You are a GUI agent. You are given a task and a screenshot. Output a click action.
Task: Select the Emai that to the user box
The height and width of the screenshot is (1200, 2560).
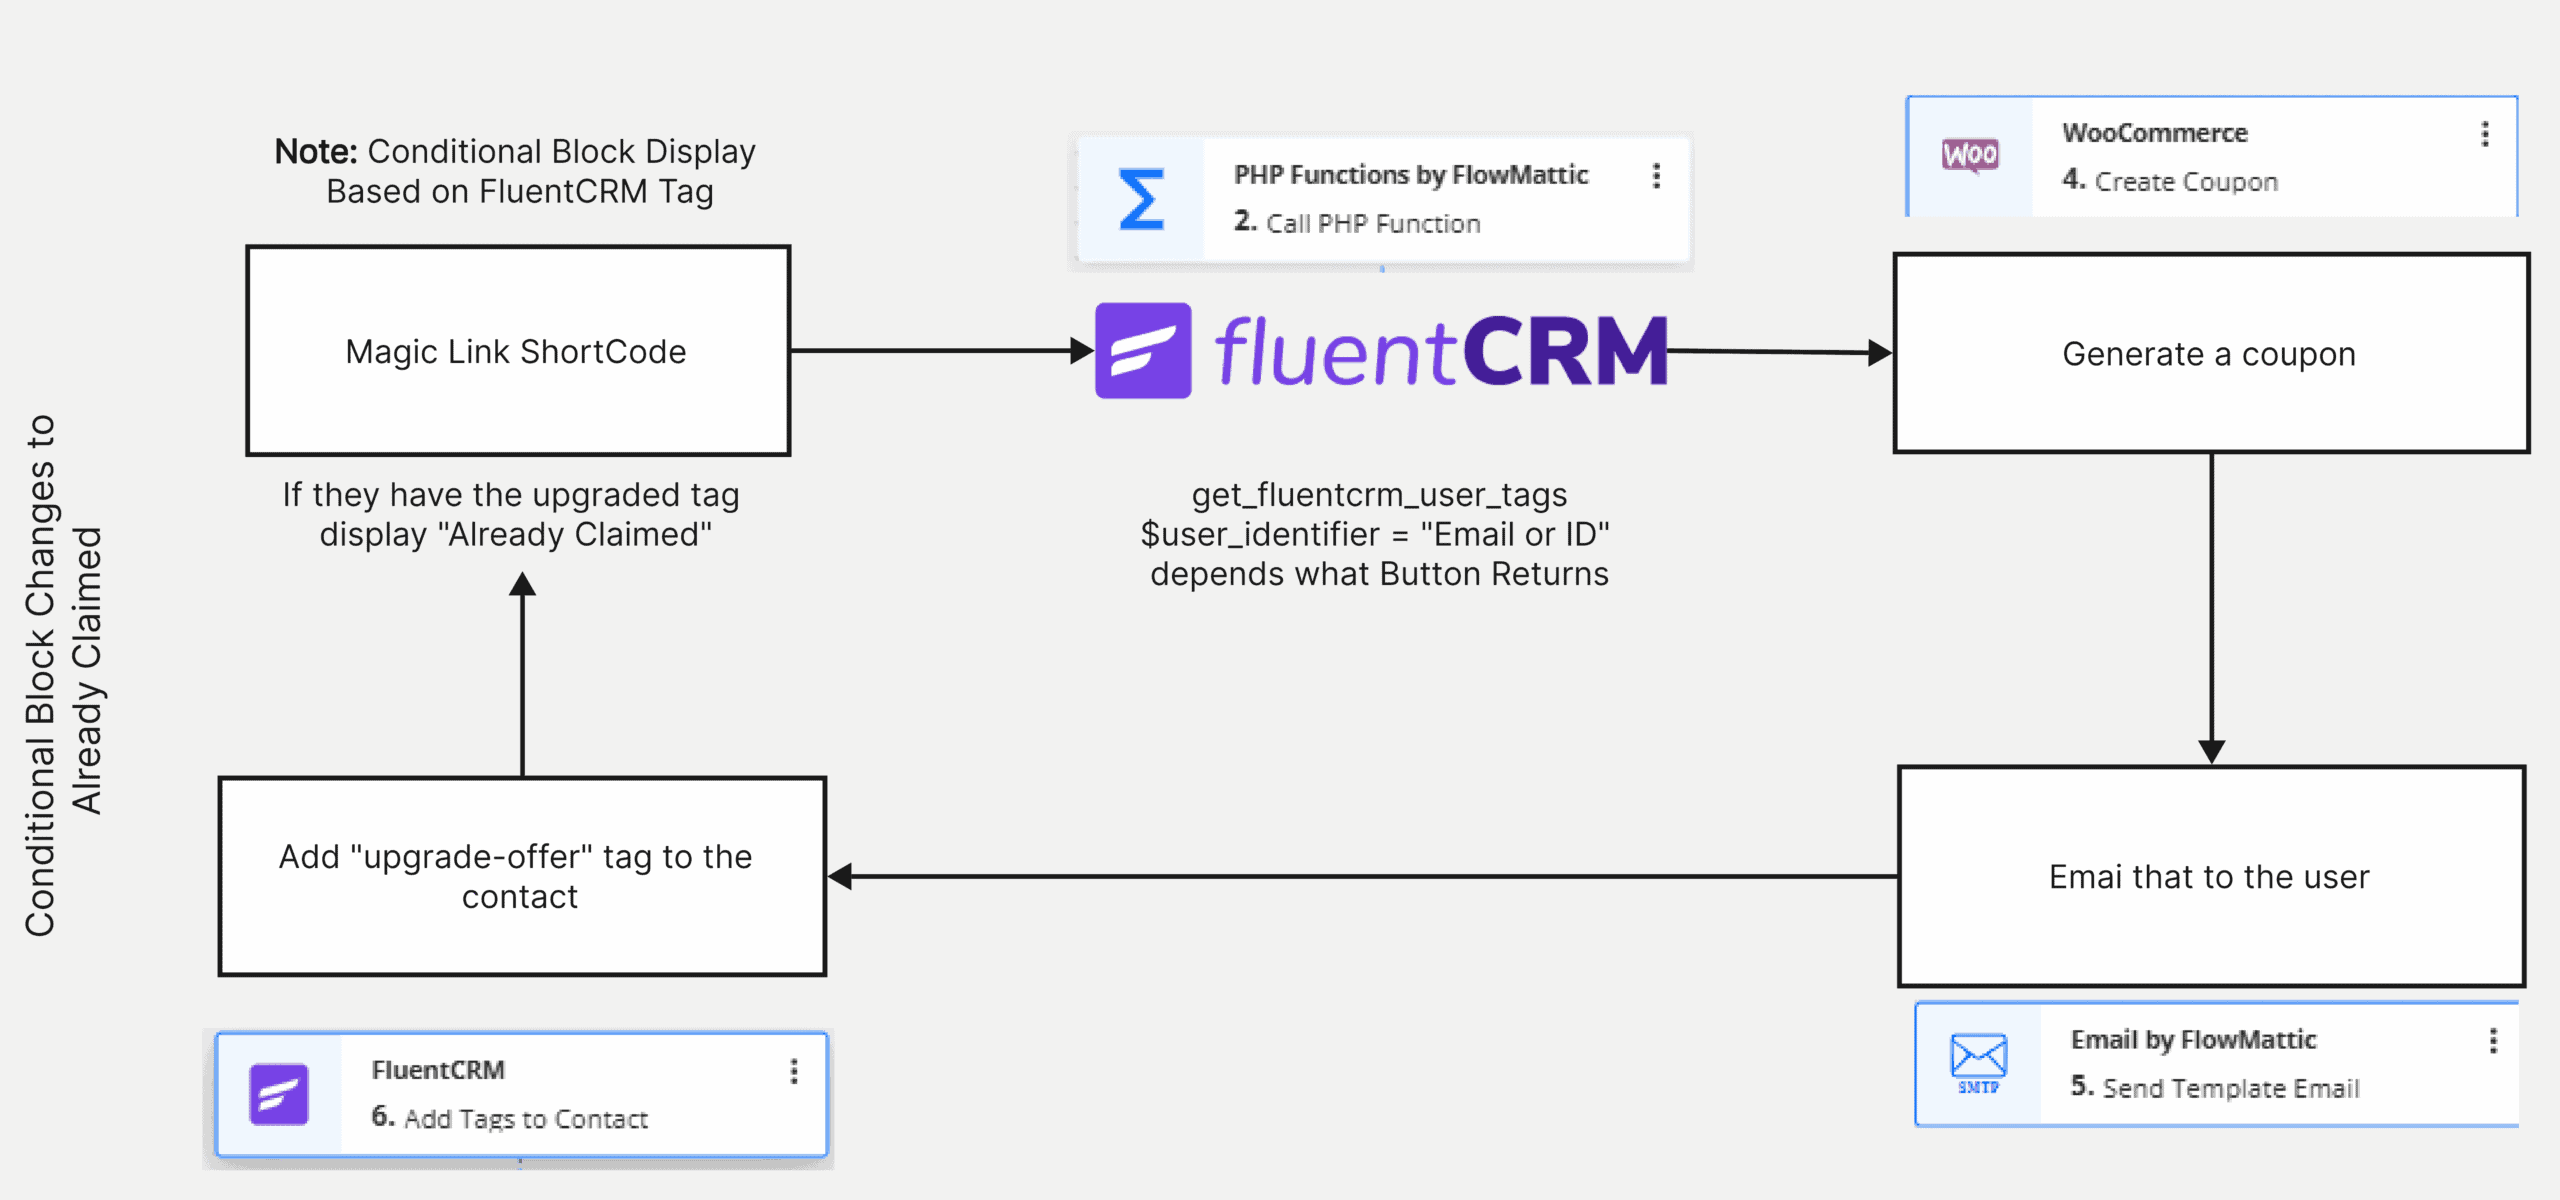point(2211,876)
